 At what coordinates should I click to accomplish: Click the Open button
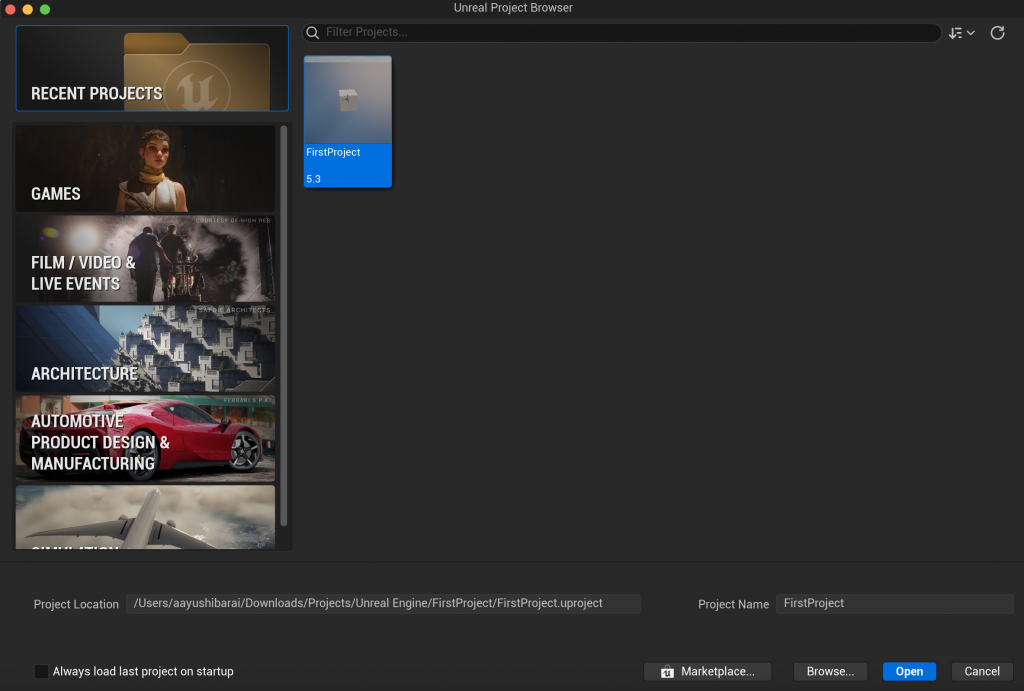point(909,671)
